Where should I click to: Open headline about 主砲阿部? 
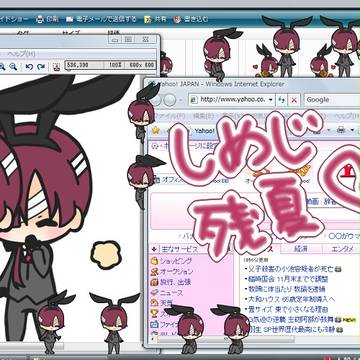292,320
